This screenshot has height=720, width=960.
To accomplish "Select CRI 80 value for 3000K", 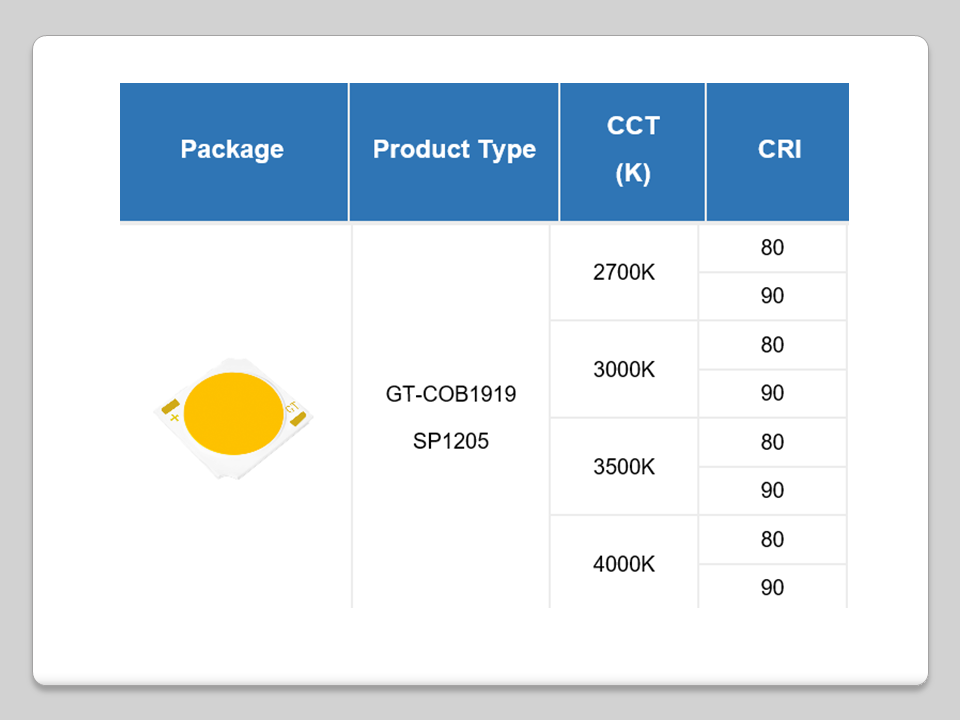I will tap(772, 345).
